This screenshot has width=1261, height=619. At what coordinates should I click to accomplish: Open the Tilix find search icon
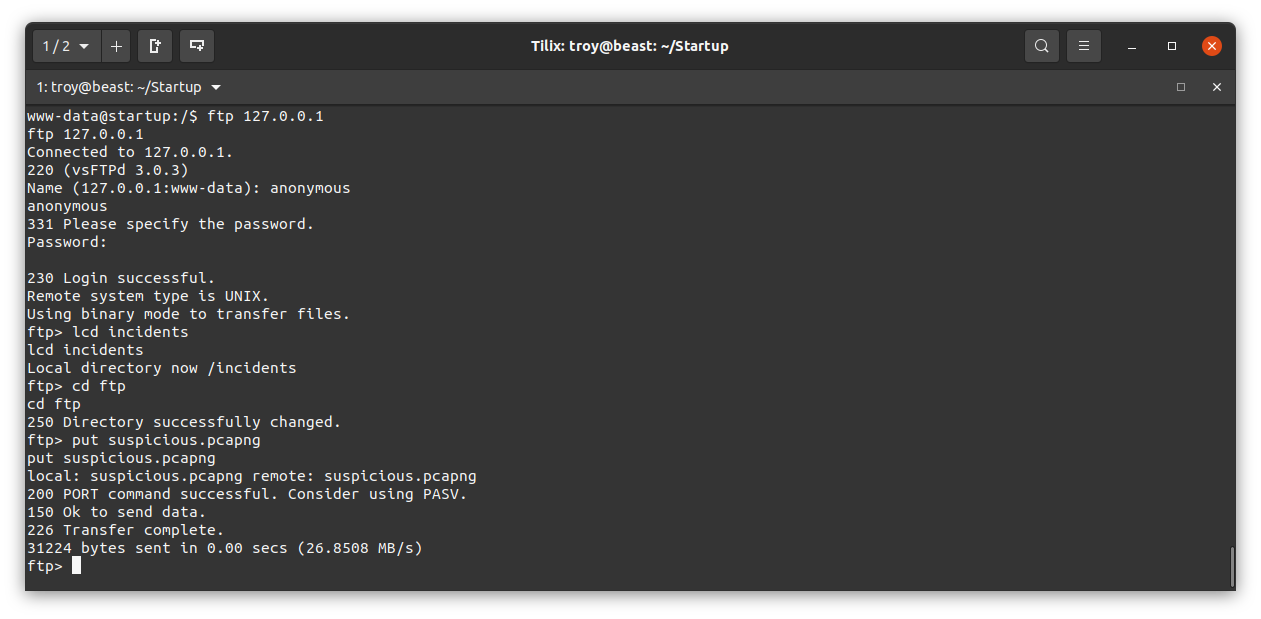1042,46
